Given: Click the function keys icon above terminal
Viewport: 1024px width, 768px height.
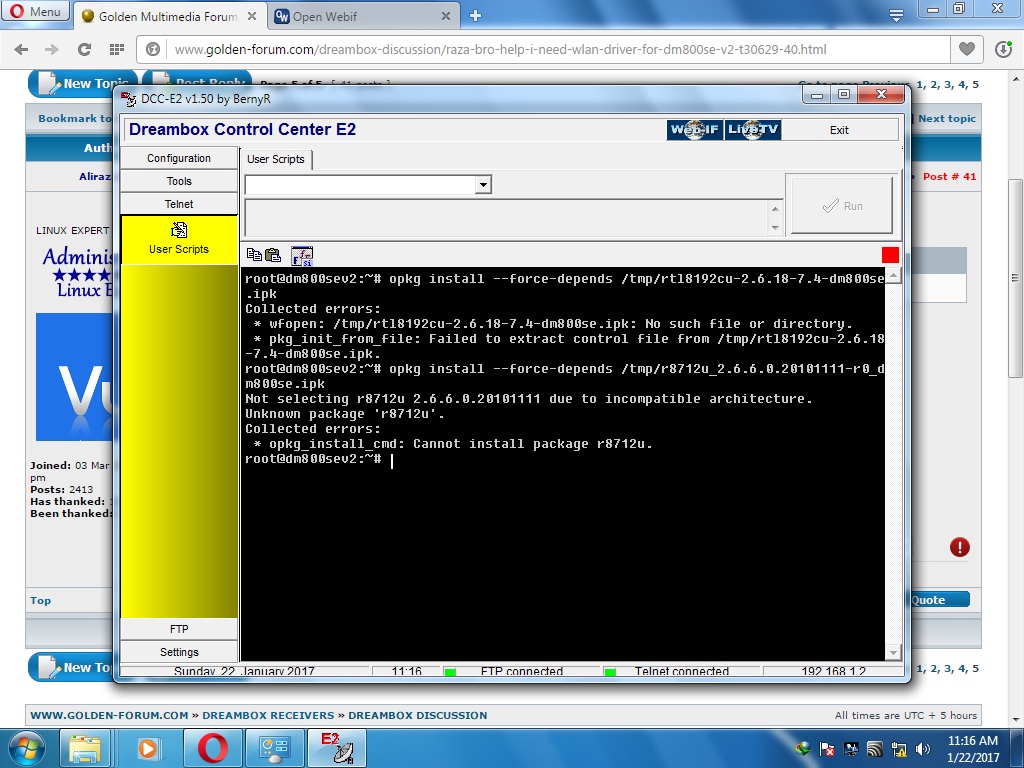Looking at the screenshot, I should (x=302, y=256).
